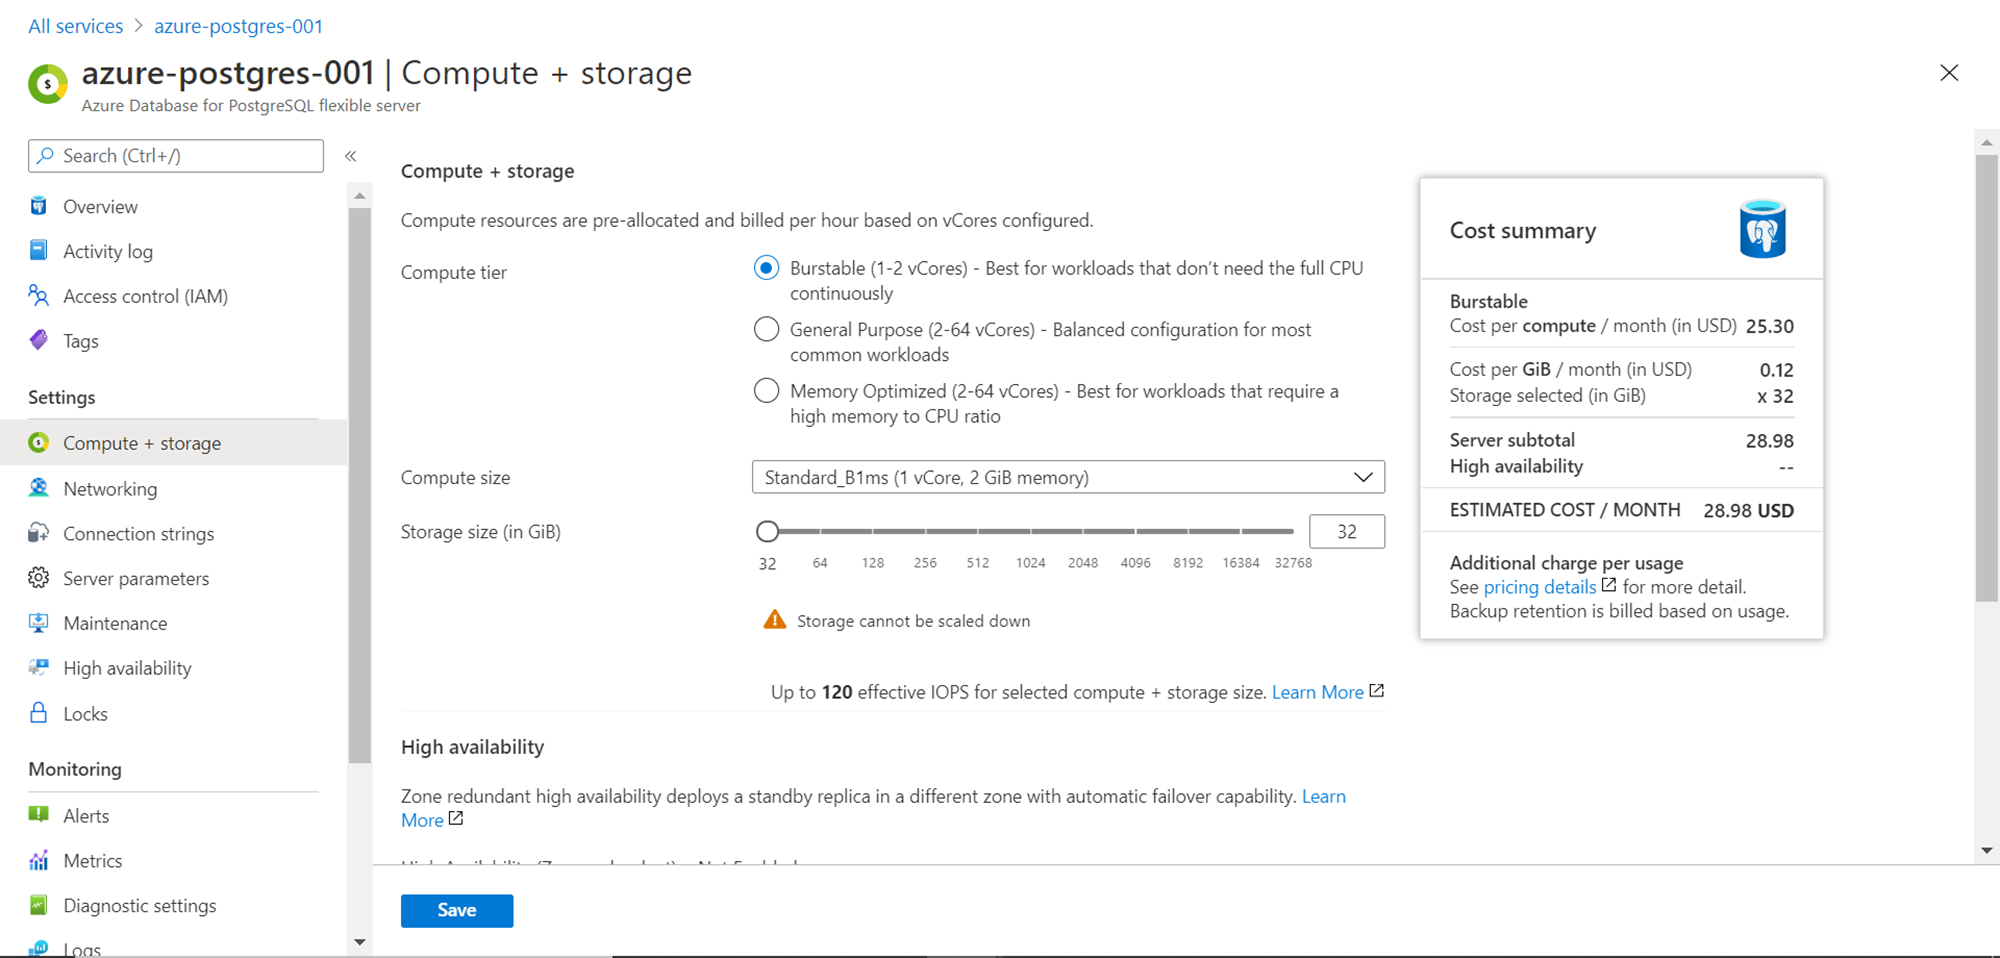
Task: Select the Burstable compute tier
Action: [767, 268]
